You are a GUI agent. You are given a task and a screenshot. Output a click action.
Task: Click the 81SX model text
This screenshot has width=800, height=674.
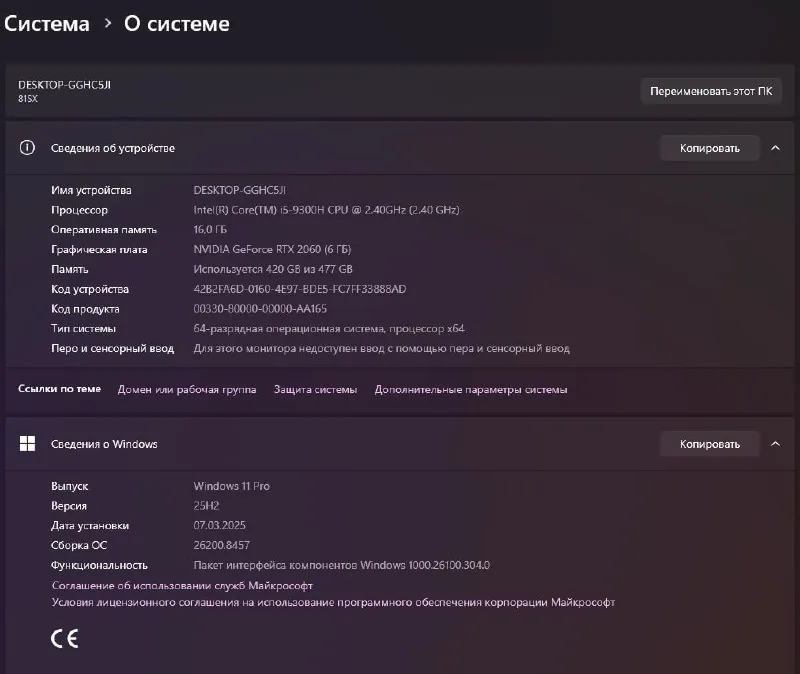(28, 98)
